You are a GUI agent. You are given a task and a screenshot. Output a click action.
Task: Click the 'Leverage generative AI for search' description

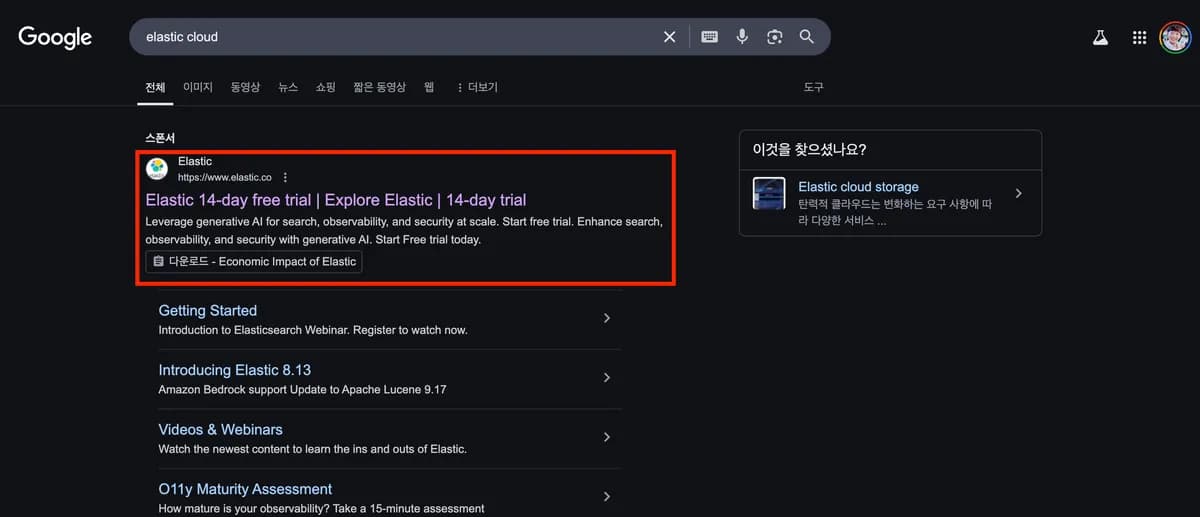click(x=404, y=231)
